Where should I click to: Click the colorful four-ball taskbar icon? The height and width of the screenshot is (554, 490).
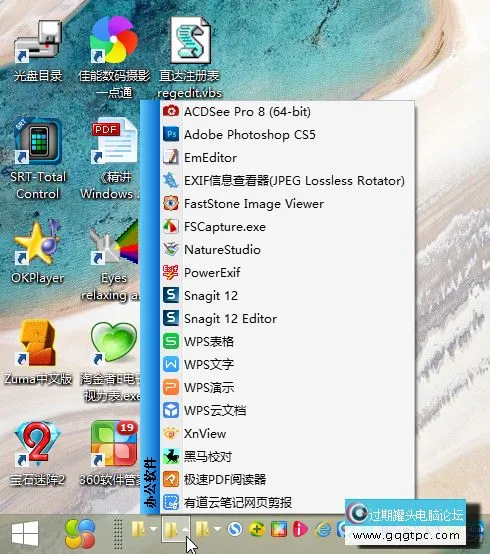pos(80,534)
